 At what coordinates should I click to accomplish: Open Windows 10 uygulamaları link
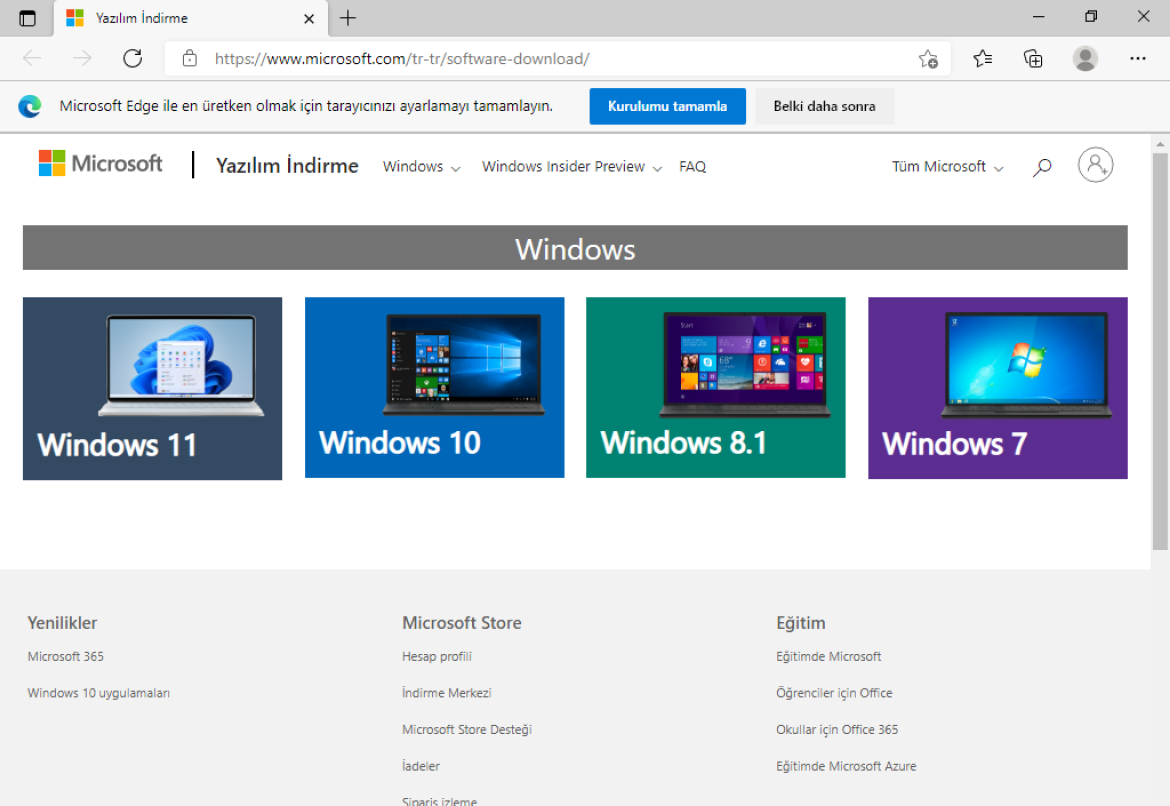[98, 693]
